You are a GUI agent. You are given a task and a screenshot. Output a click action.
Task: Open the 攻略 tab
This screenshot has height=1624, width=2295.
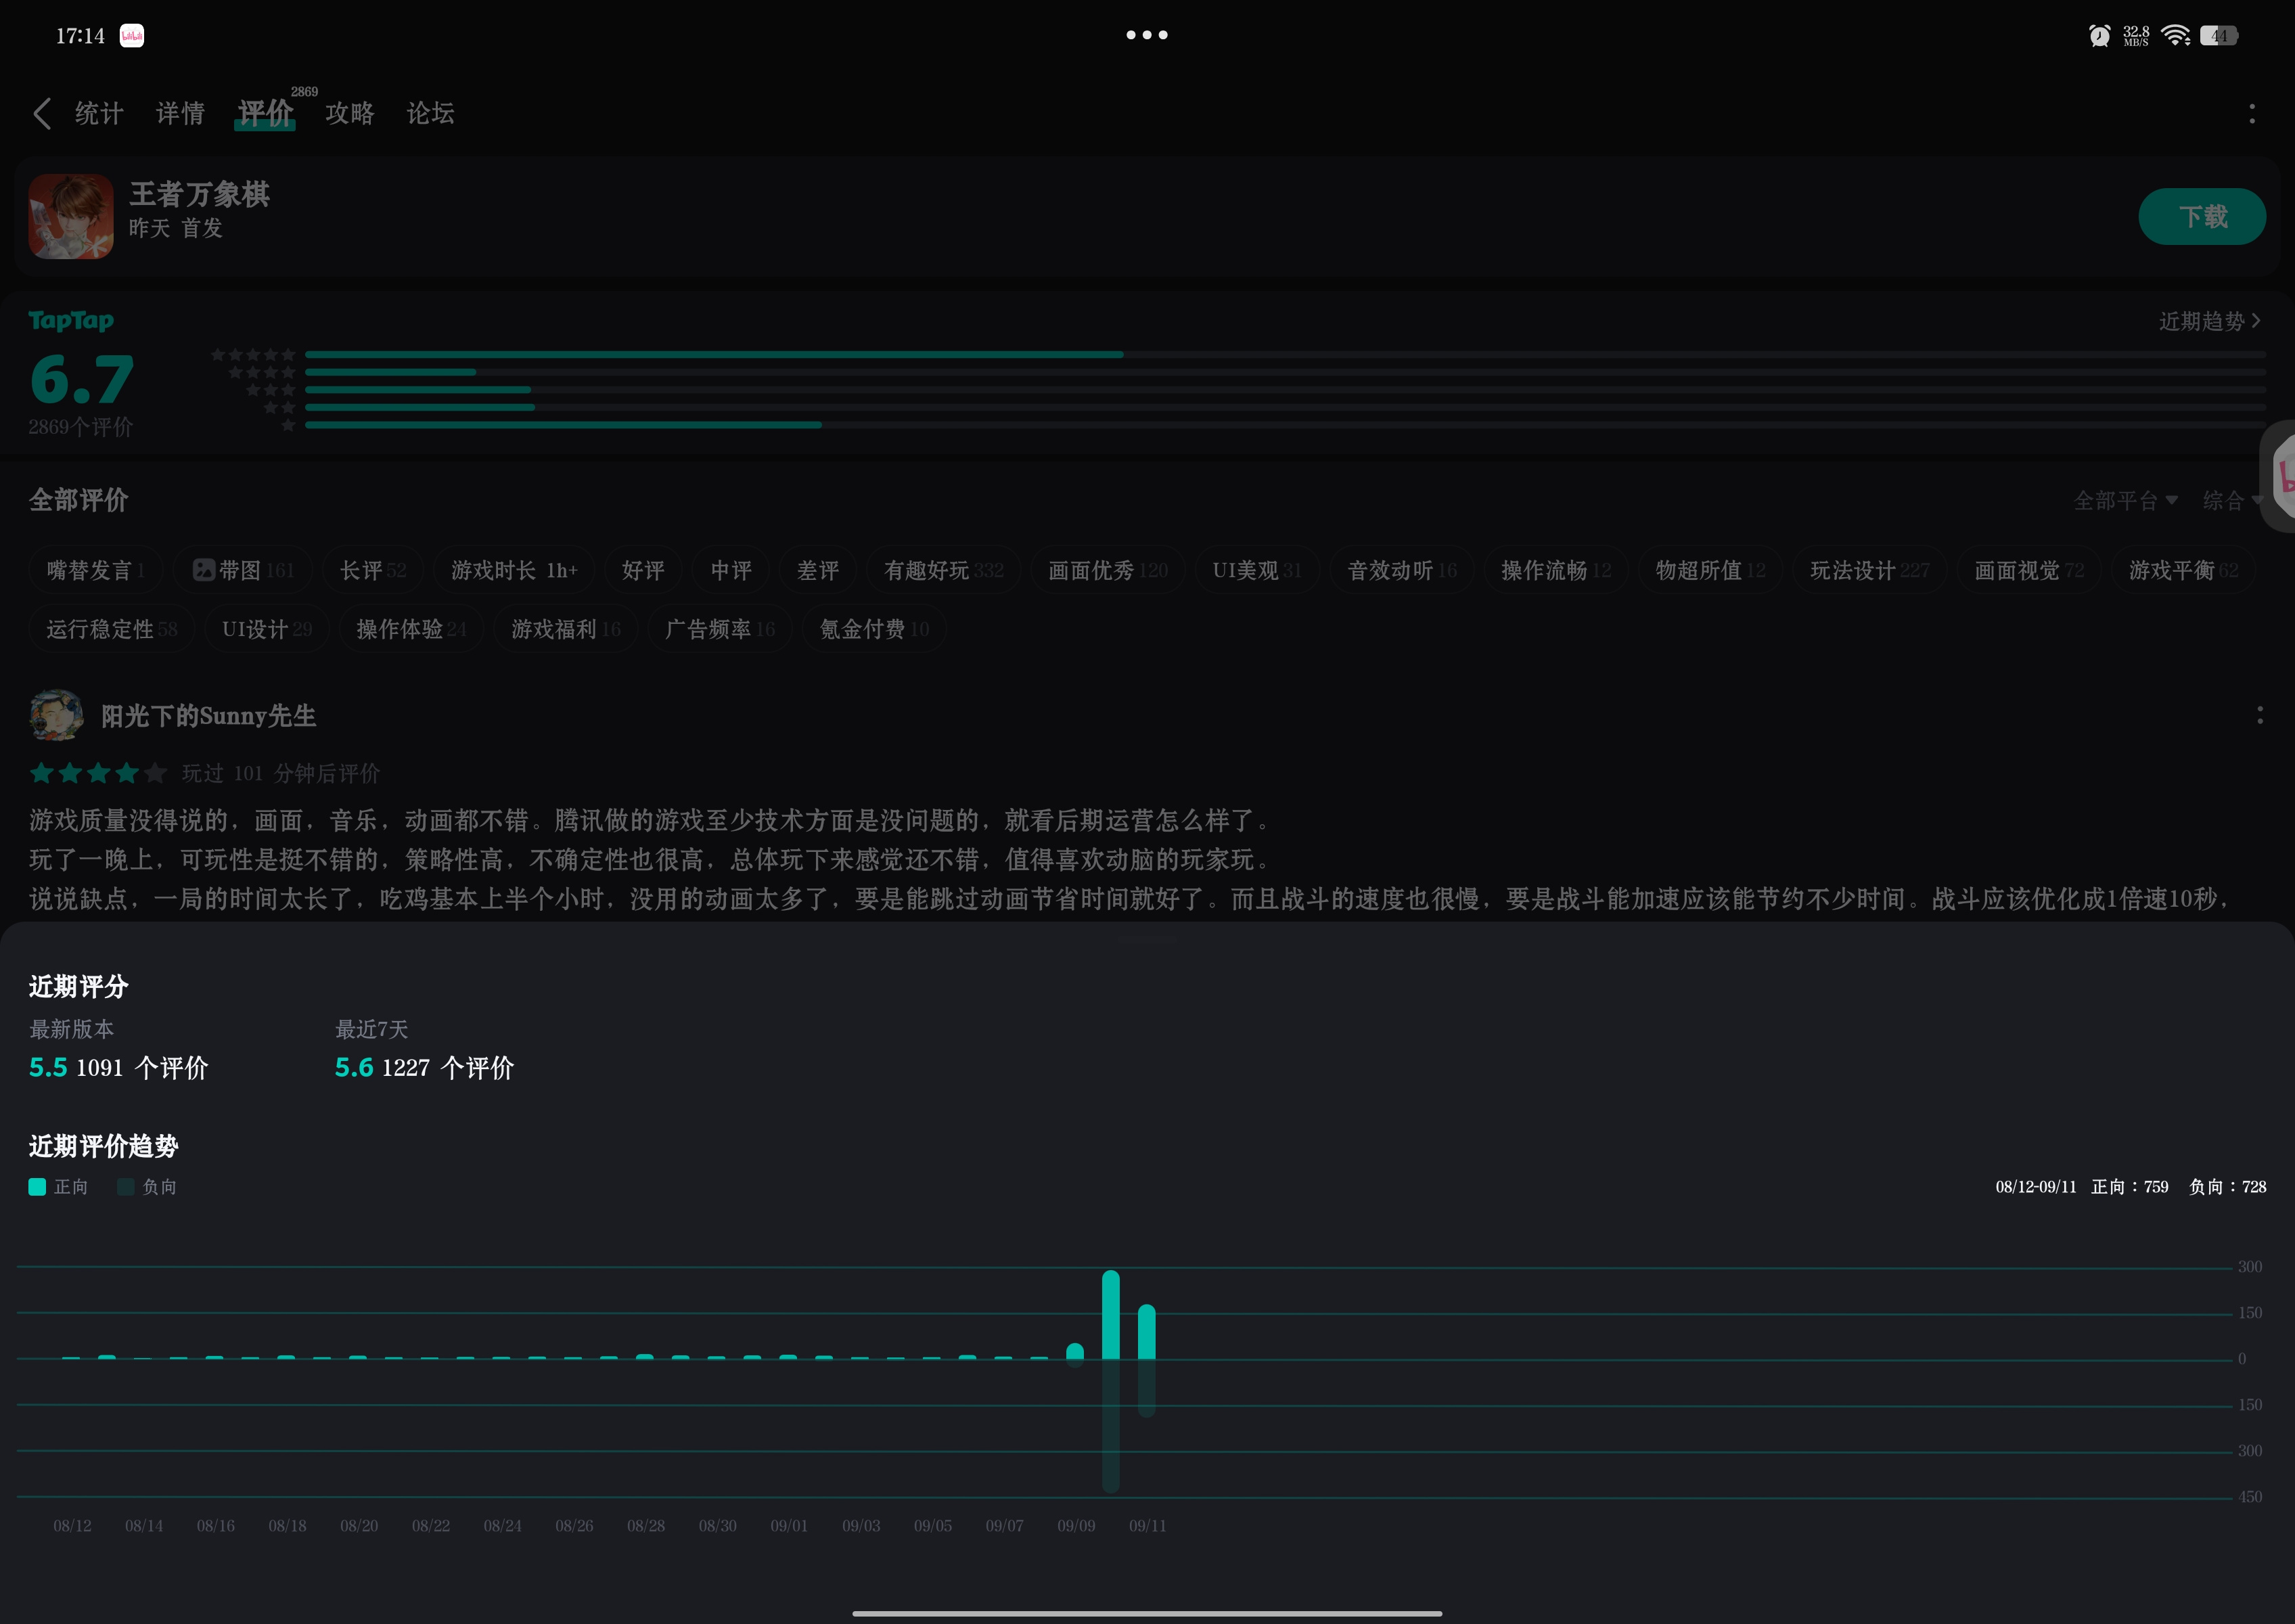coord(350,113)
